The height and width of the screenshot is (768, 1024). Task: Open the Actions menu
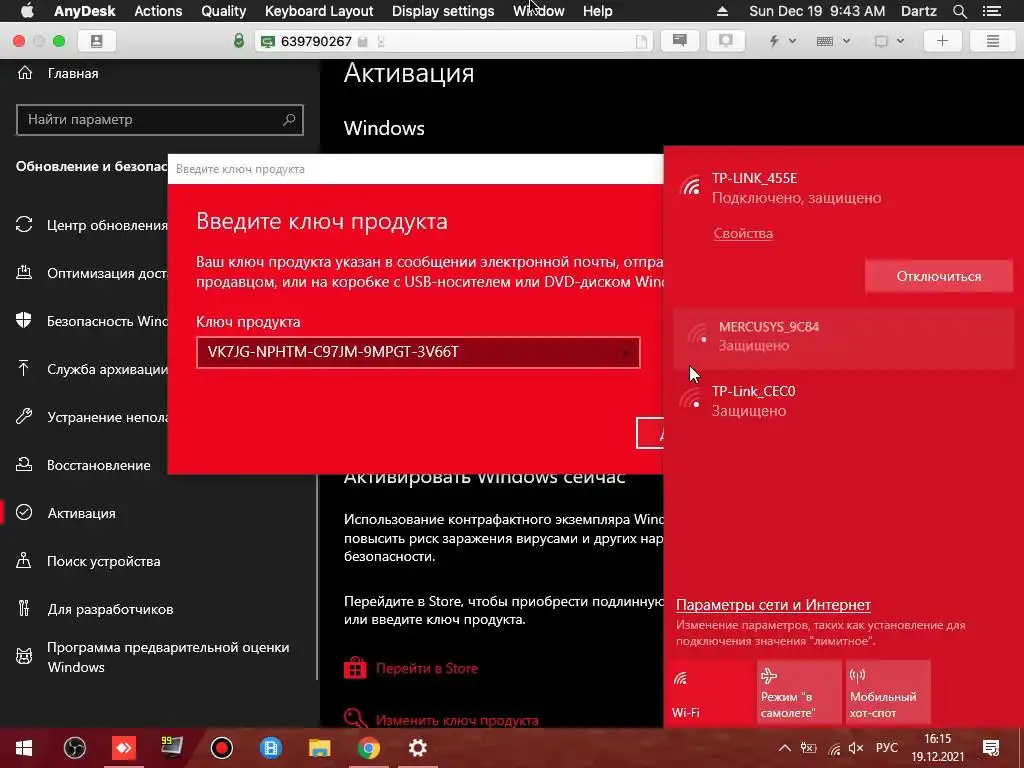click(158, 11)
